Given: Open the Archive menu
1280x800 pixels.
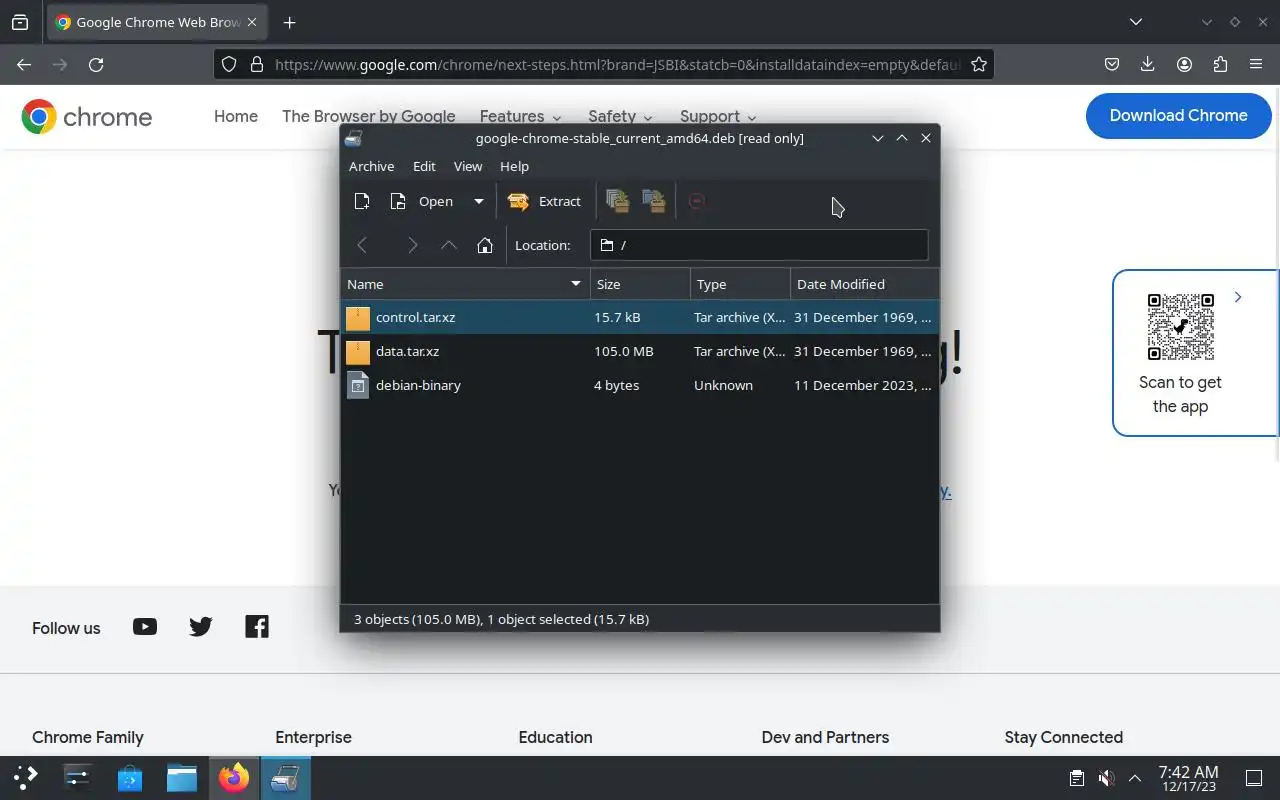Looking at the screenshot, I should [371, 166].
